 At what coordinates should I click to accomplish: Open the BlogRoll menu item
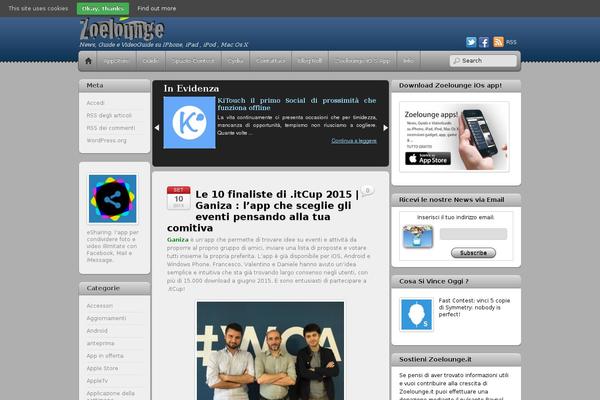(310, 61)
